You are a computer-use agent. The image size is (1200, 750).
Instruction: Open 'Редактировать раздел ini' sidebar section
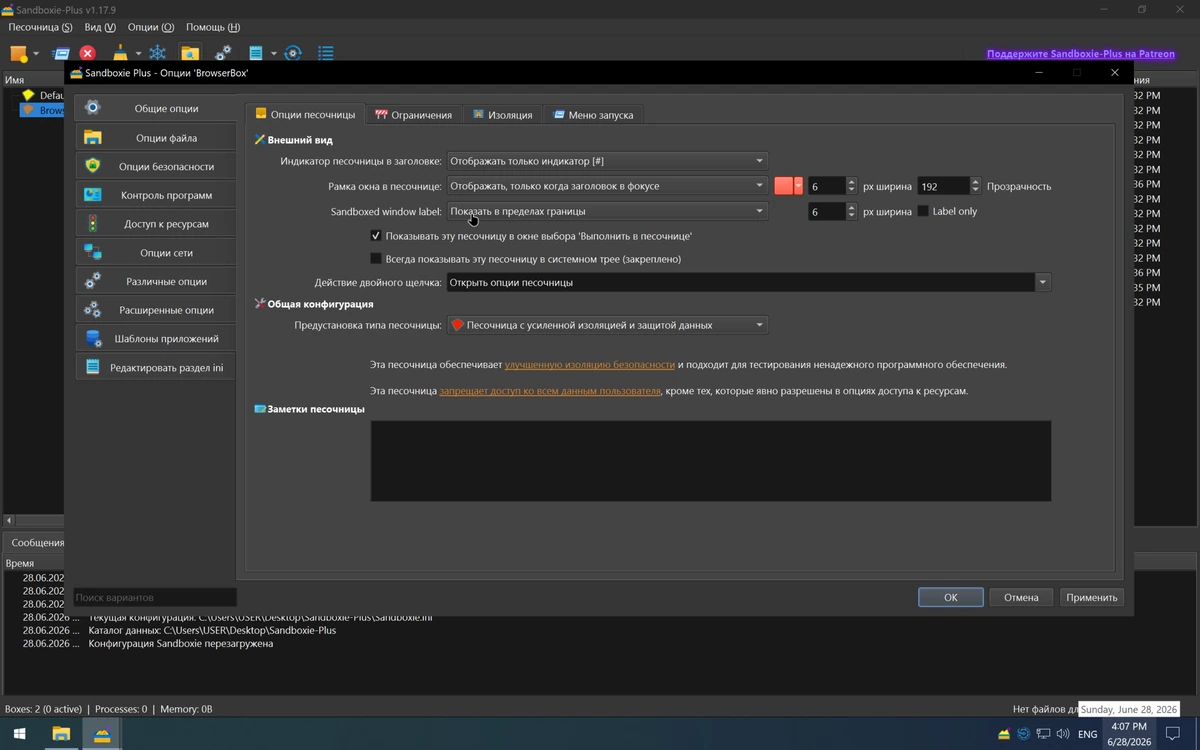coord(155,367)
